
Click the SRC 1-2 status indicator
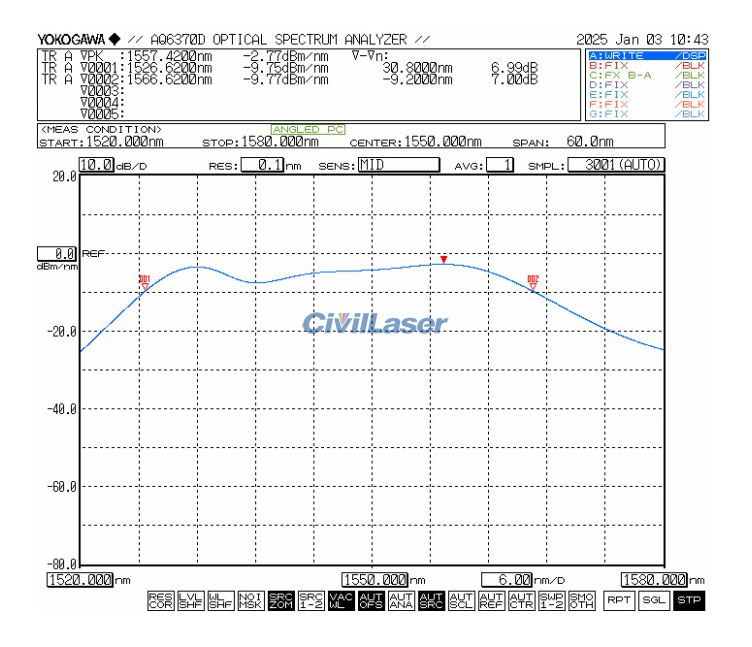tap(311, 600)
